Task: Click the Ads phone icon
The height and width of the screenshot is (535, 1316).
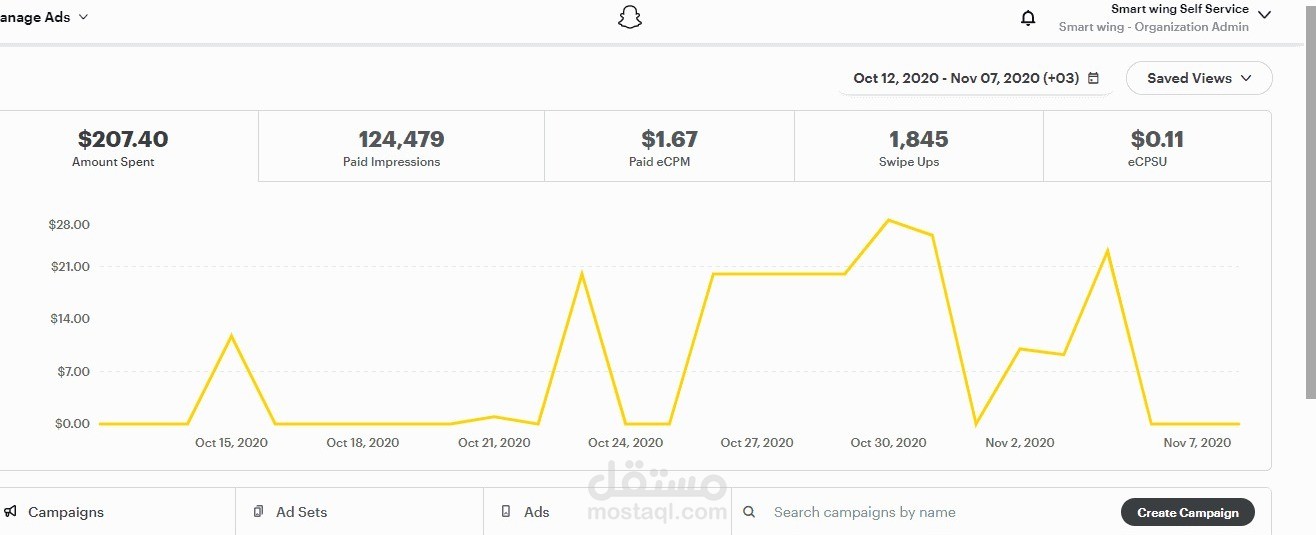Action: (506, 512)
